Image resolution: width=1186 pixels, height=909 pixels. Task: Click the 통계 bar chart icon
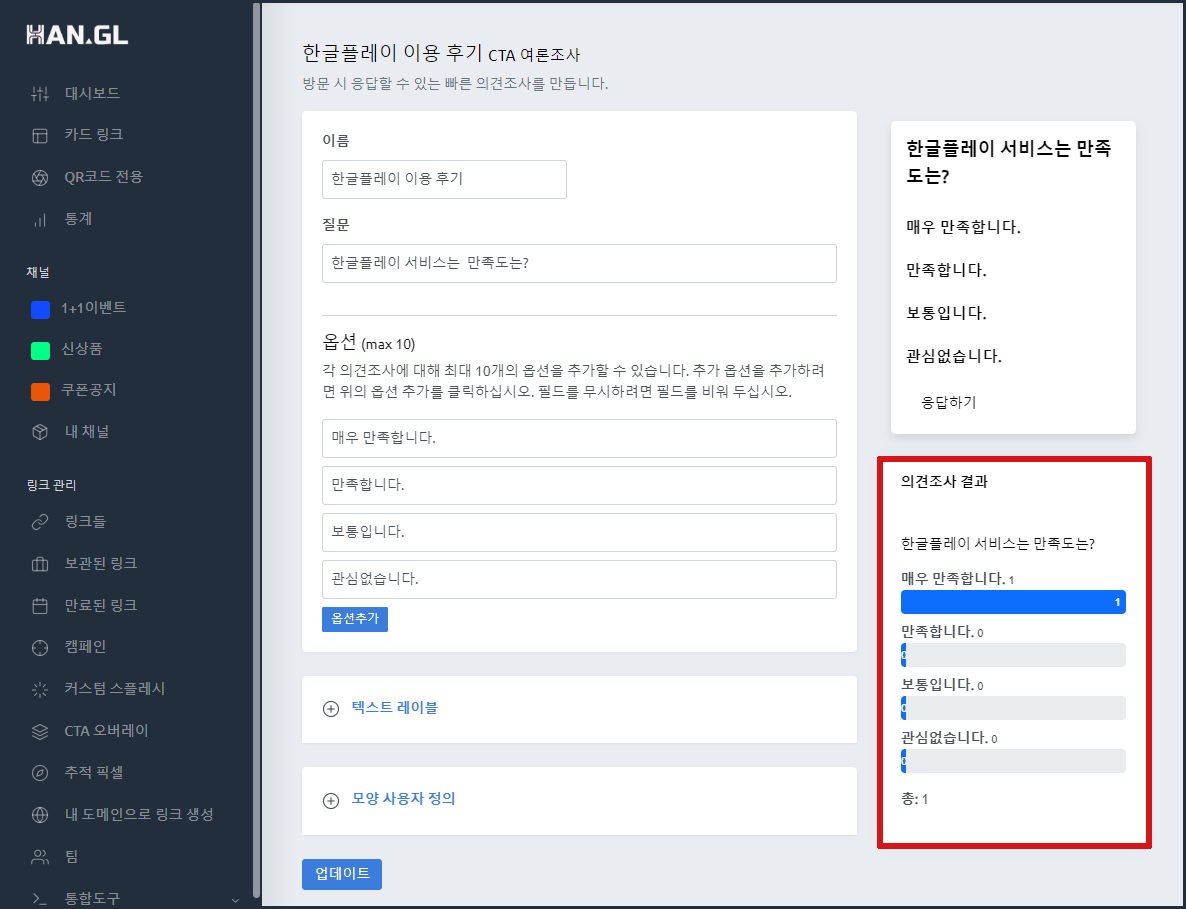click(40, 220)
